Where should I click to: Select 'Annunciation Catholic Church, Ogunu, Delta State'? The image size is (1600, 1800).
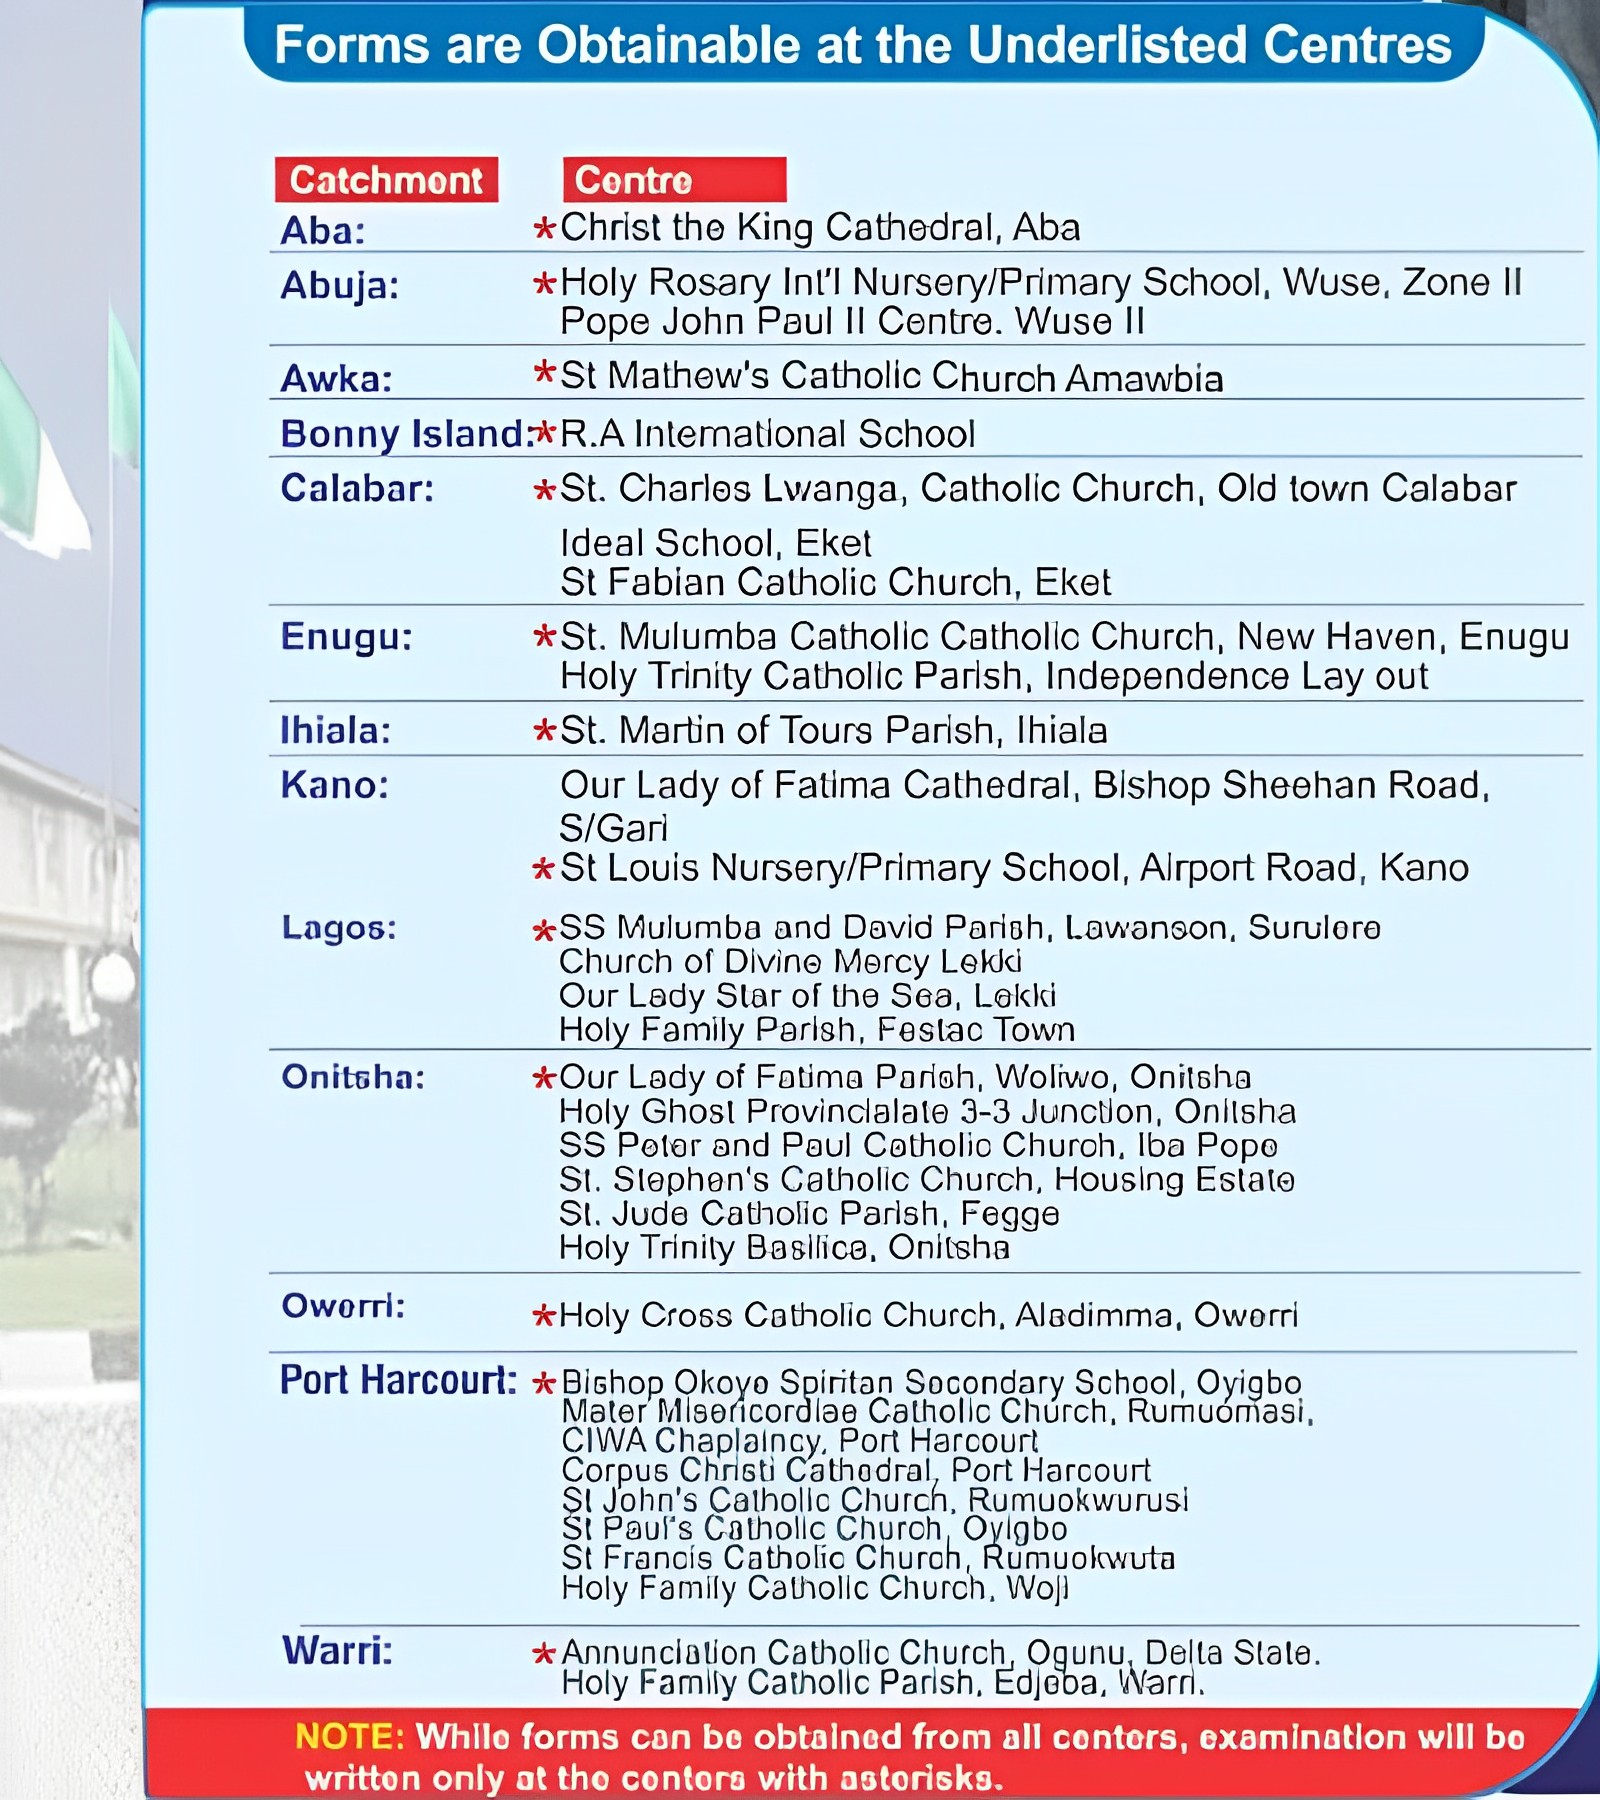coord(941,1654)
